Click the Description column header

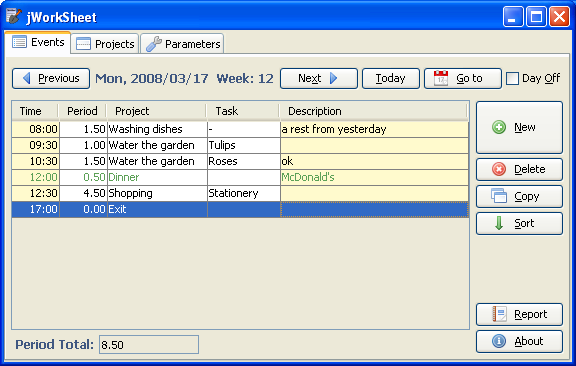(374, 111)
